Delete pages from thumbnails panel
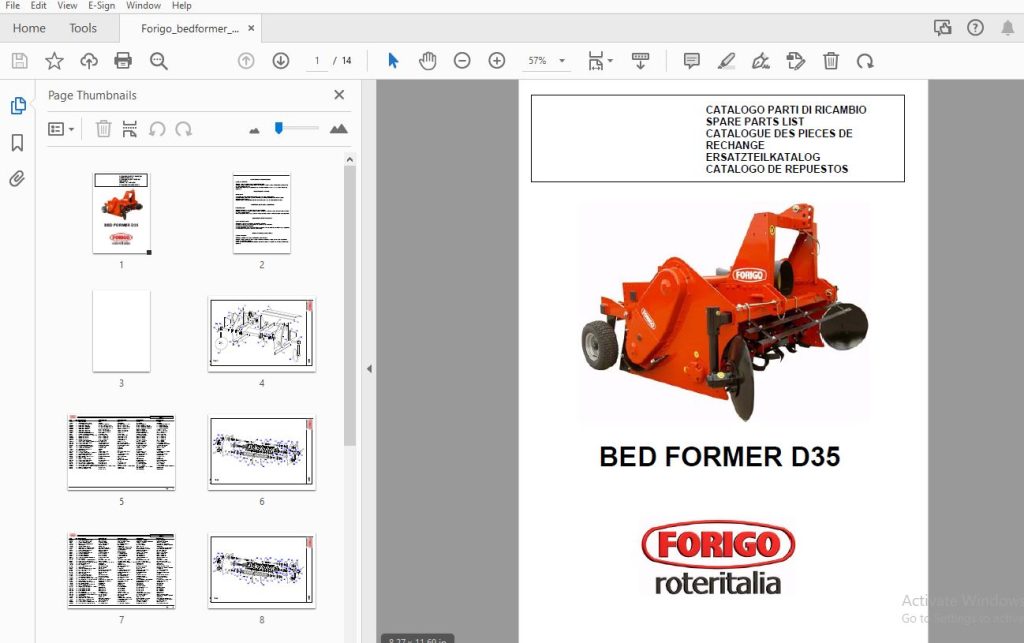The width and height of the screenshot is (1024, 643). point(103,129)
